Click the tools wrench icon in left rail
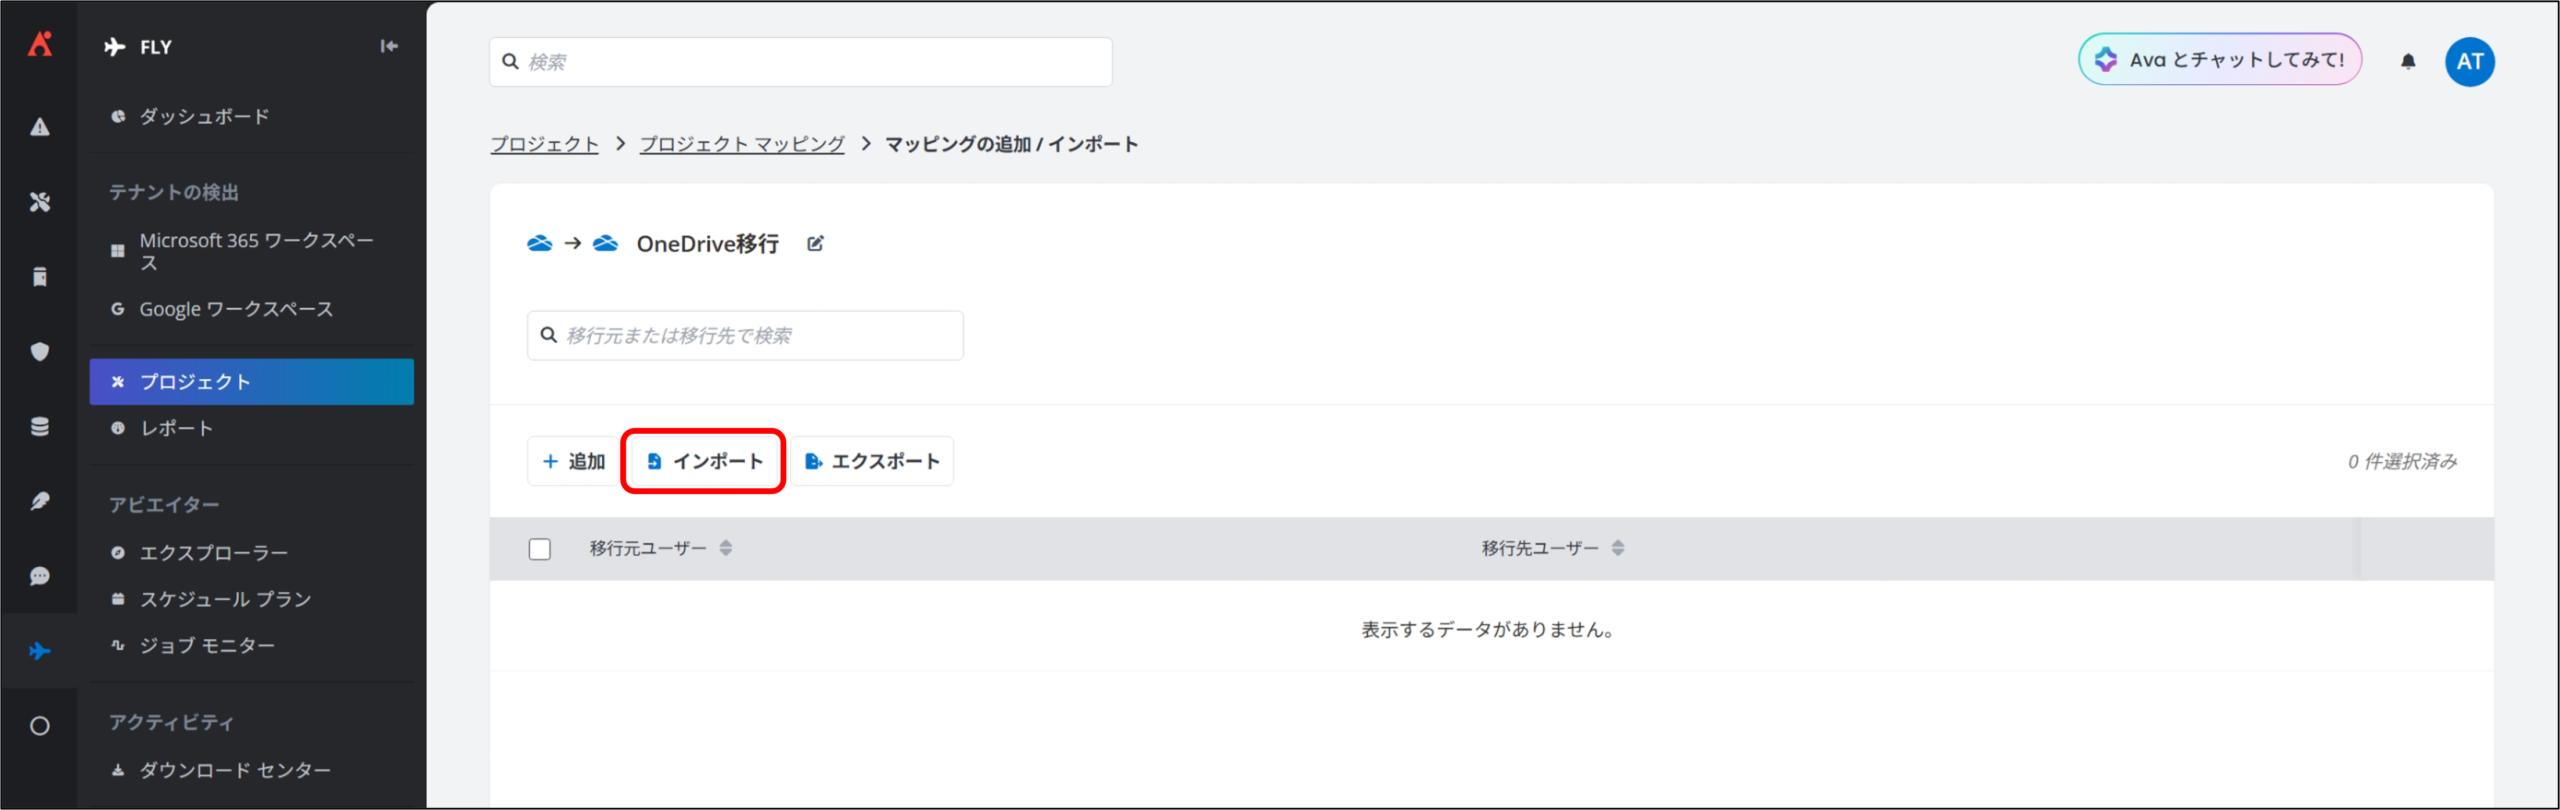The width and height of the screenshot is (2560, 810). (40, 202)
